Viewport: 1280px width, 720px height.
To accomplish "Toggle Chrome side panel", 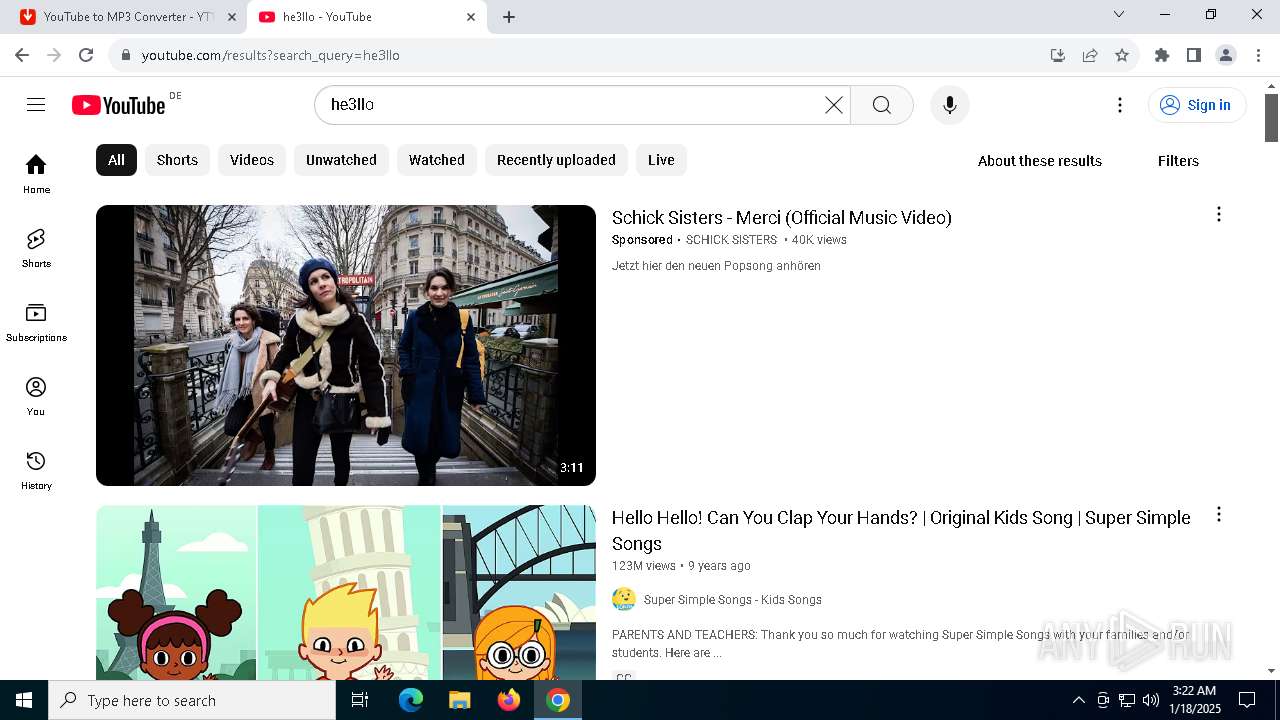I will [x=1194, y=55].
